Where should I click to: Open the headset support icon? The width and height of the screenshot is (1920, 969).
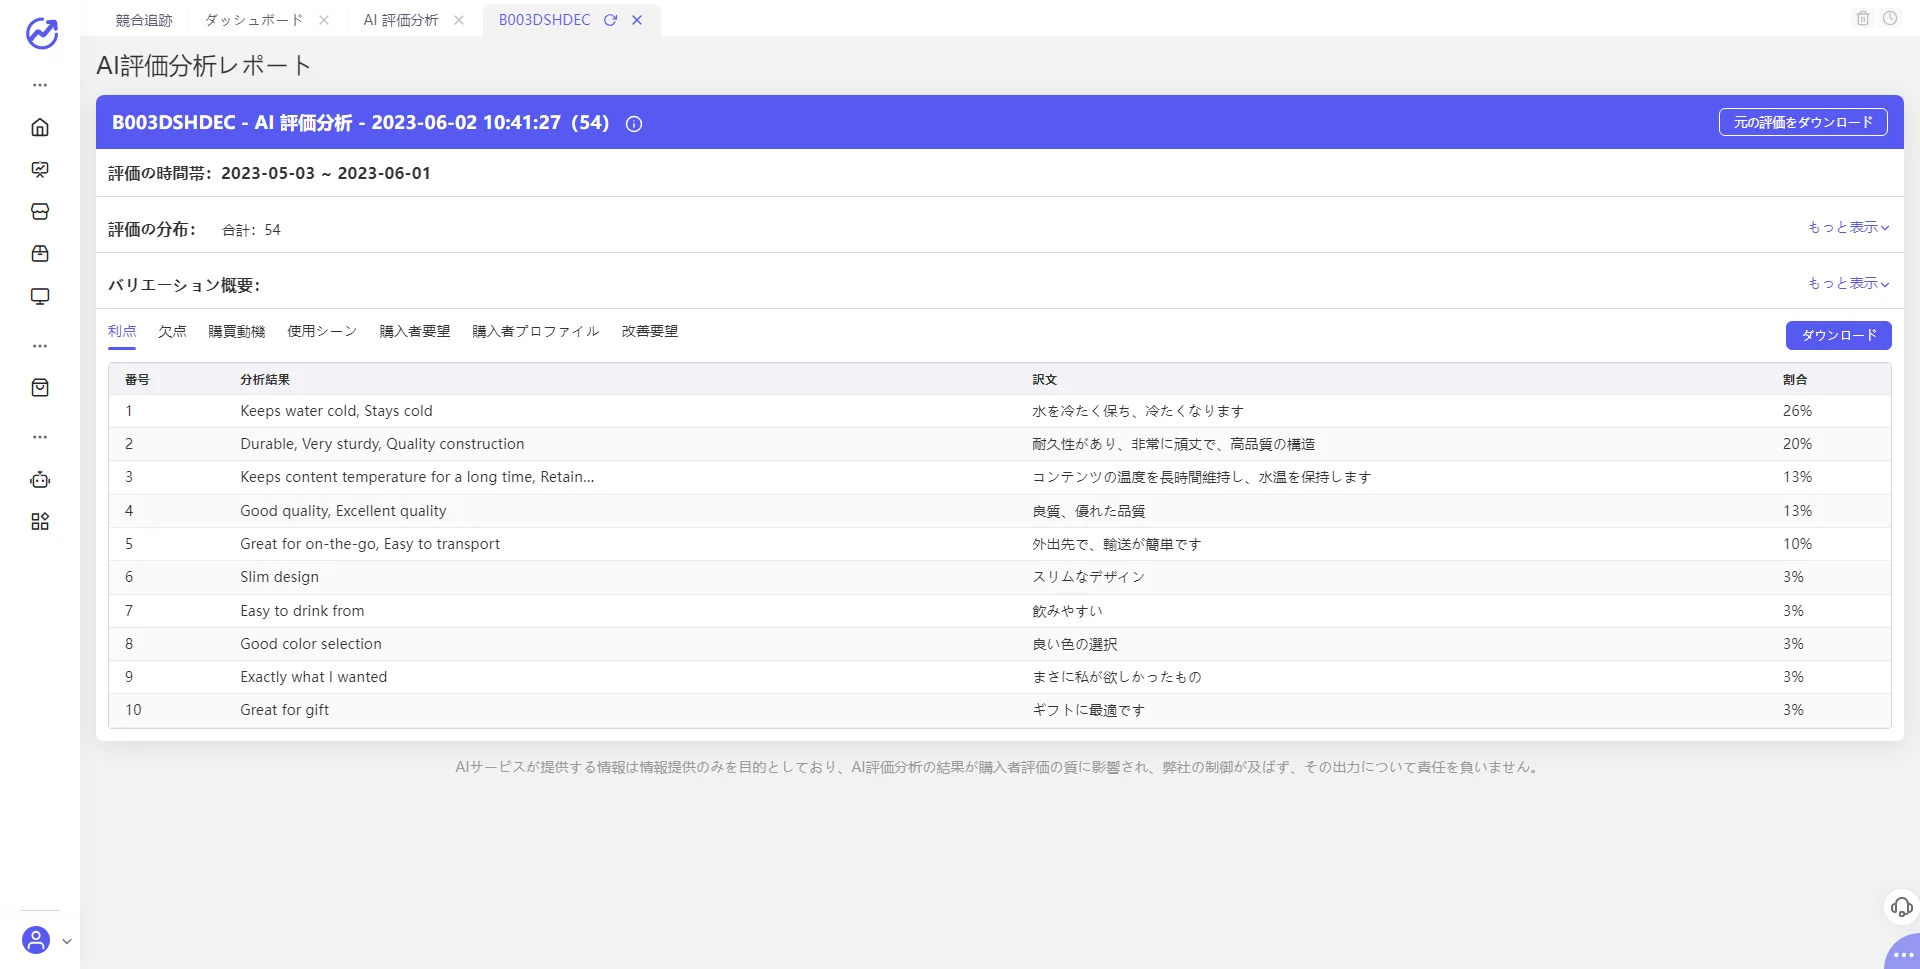1901,907
